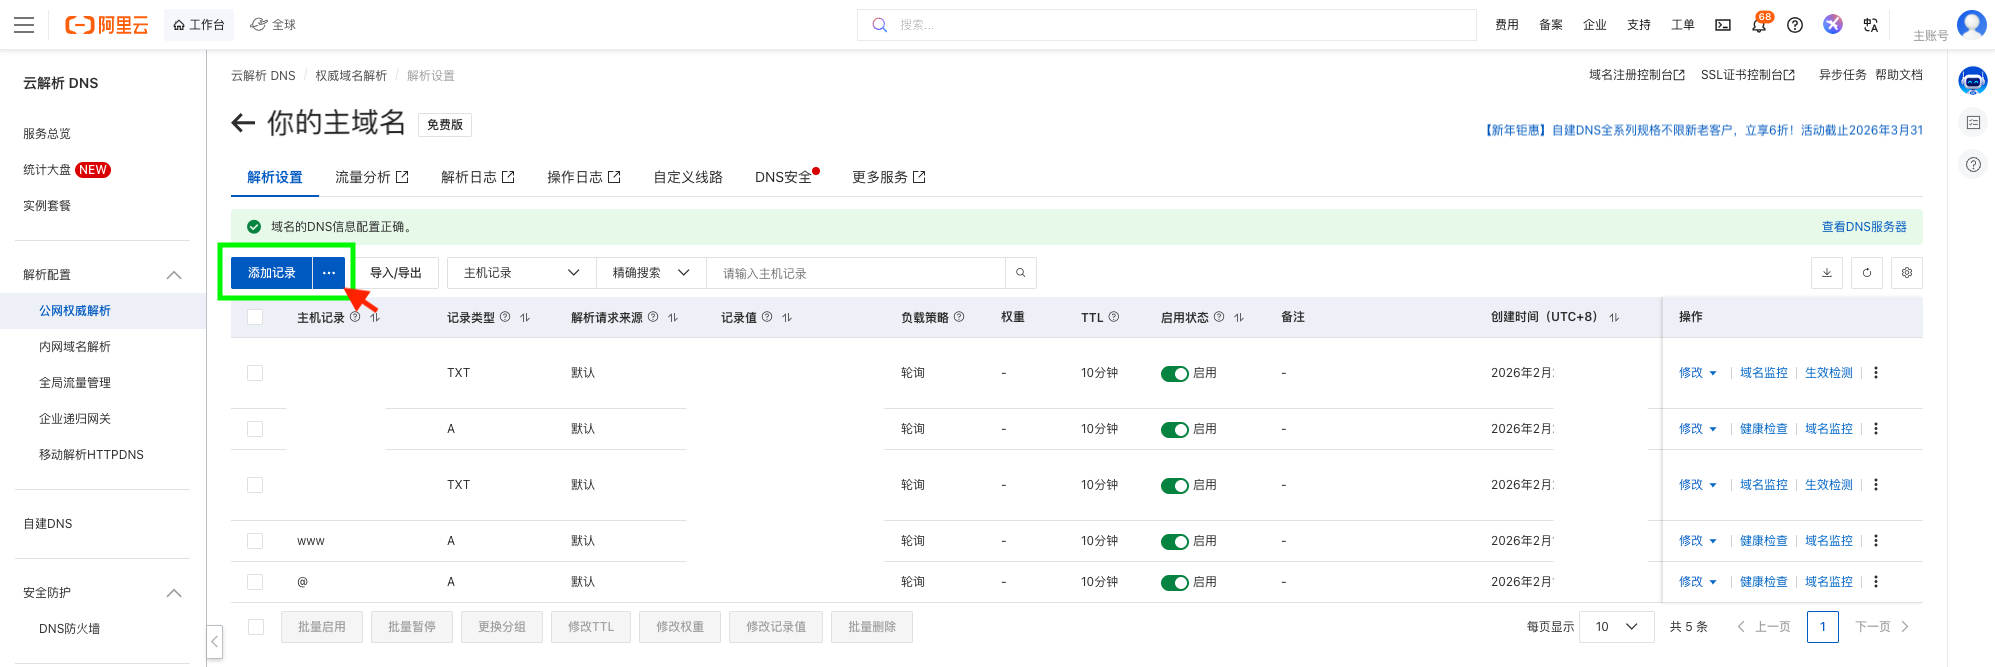Show help tooltip for 解析请求来源
This screenshot has height=667, width=1995.
tap(653, 317)
